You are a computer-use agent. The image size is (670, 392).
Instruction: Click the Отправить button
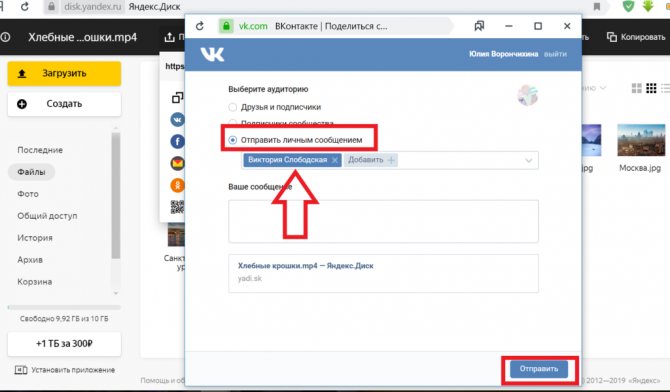coord(539,369)
